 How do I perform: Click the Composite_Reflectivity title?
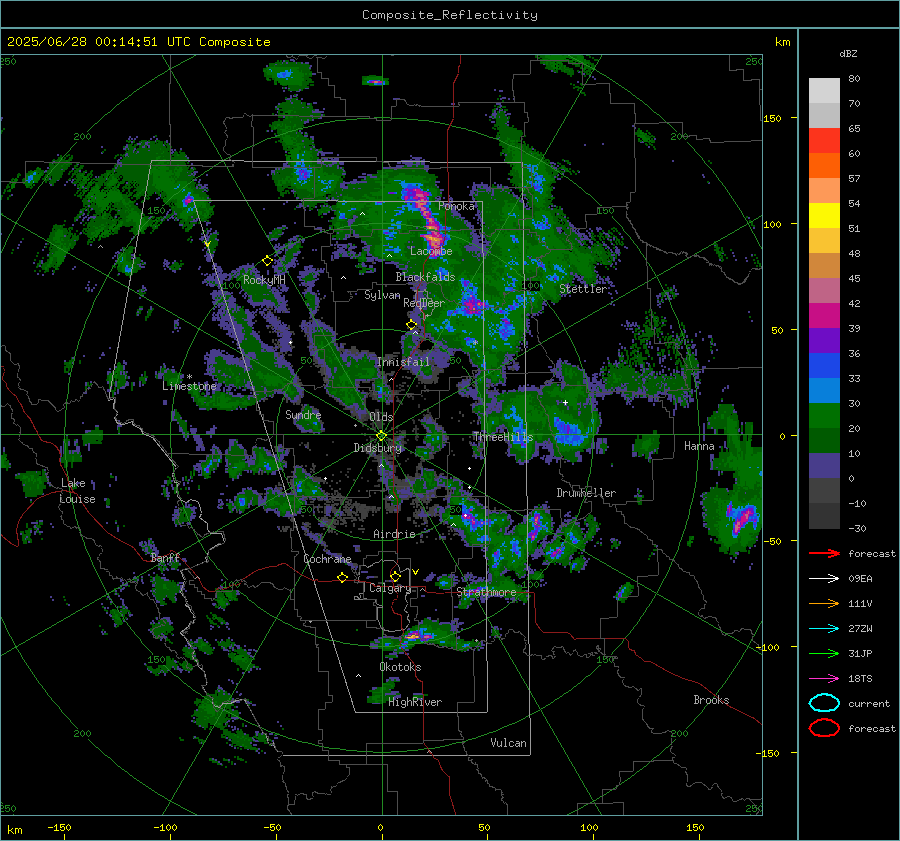tap(449, 15)
